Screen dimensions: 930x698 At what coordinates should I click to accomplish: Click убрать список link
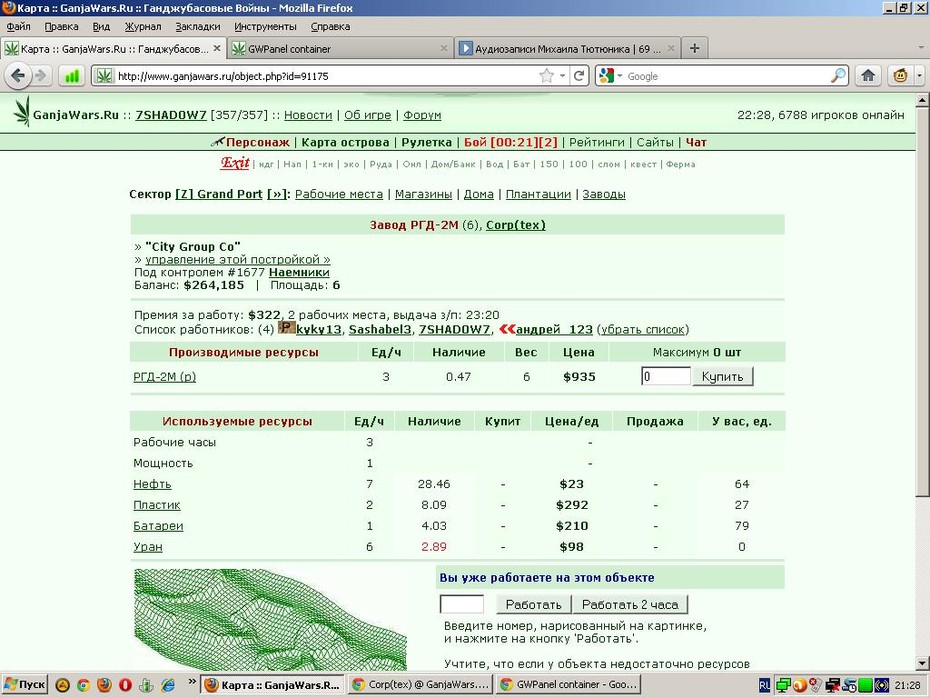643,329
